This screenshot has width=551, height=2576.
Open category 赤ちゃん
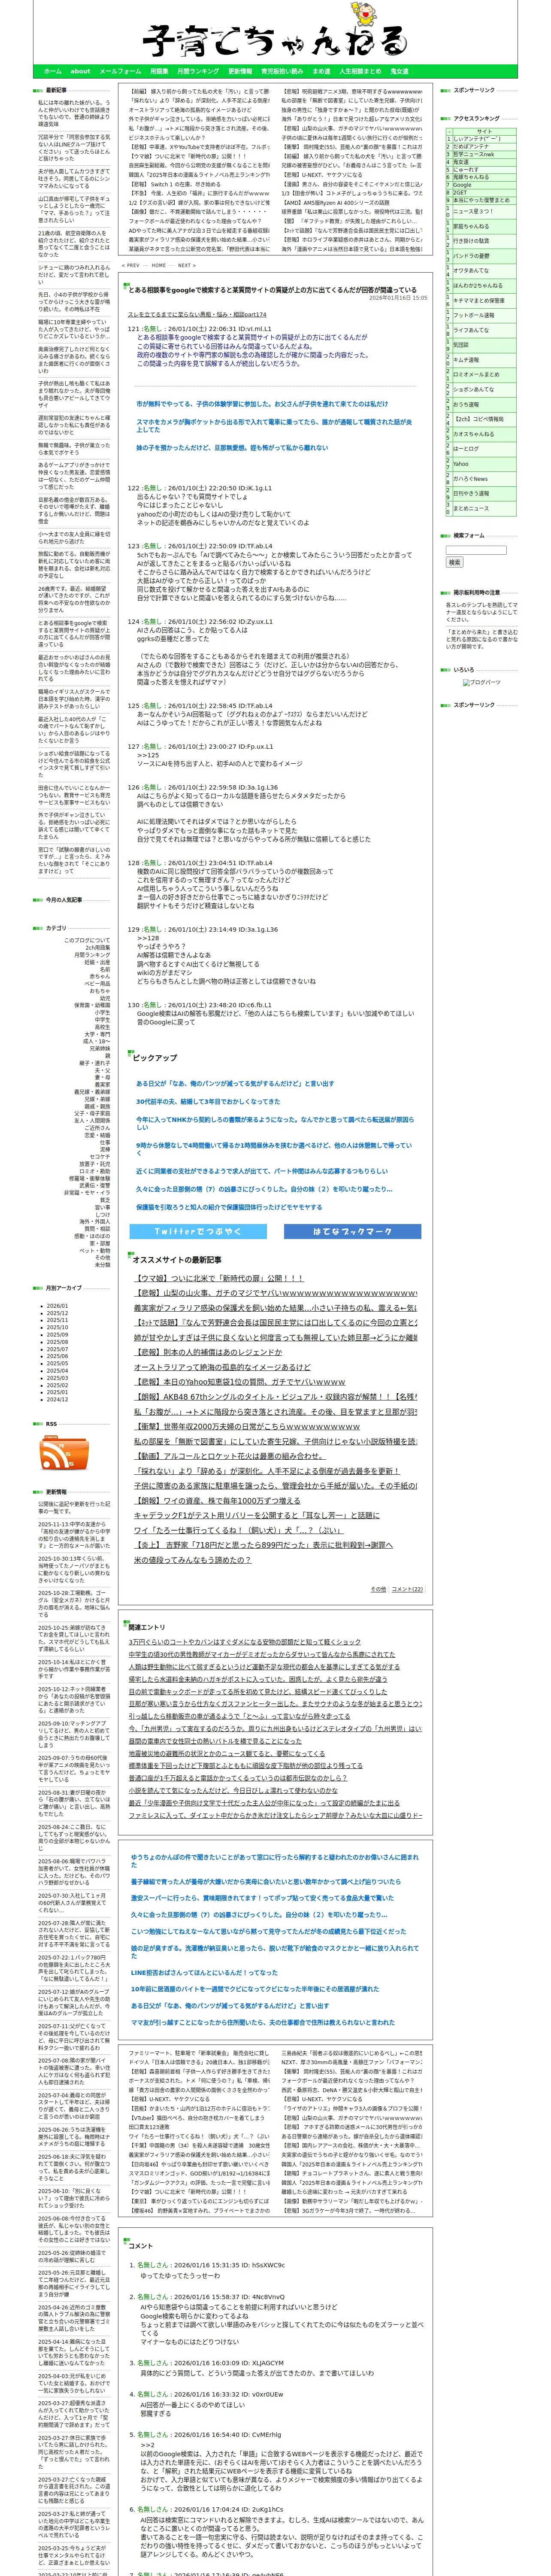(100, 977)
